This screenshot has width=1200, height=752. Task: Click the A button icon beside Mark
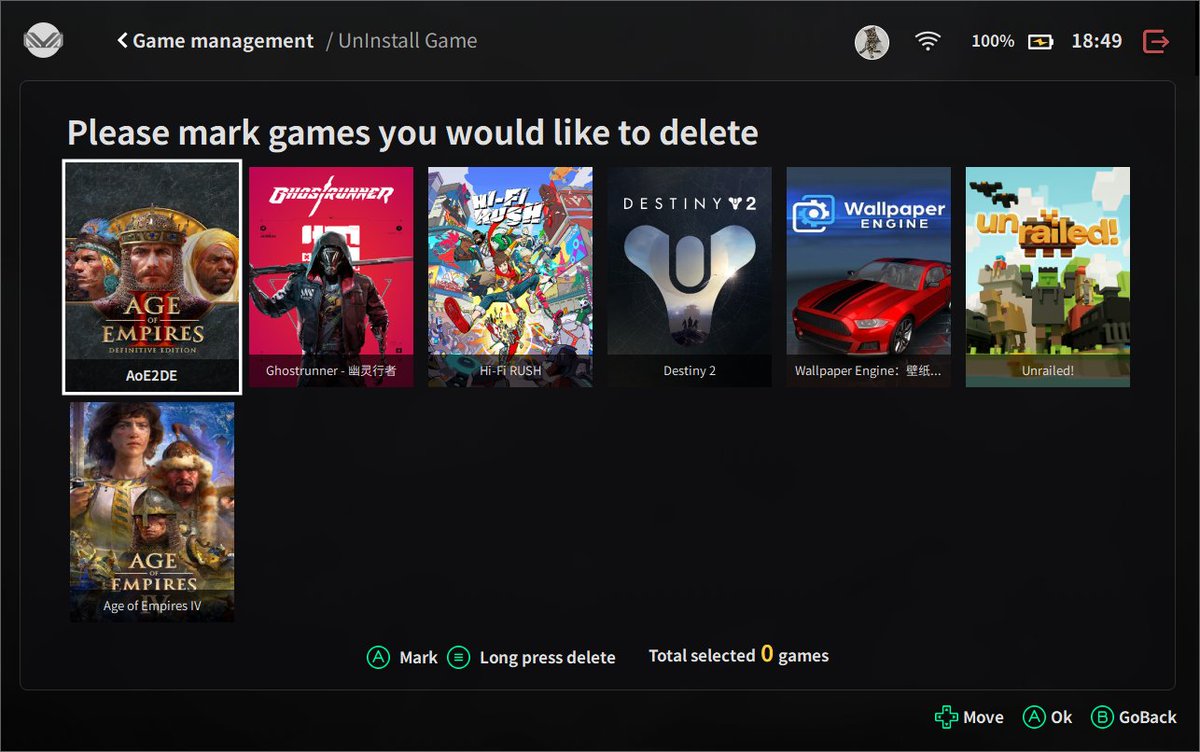click(378, 657)
